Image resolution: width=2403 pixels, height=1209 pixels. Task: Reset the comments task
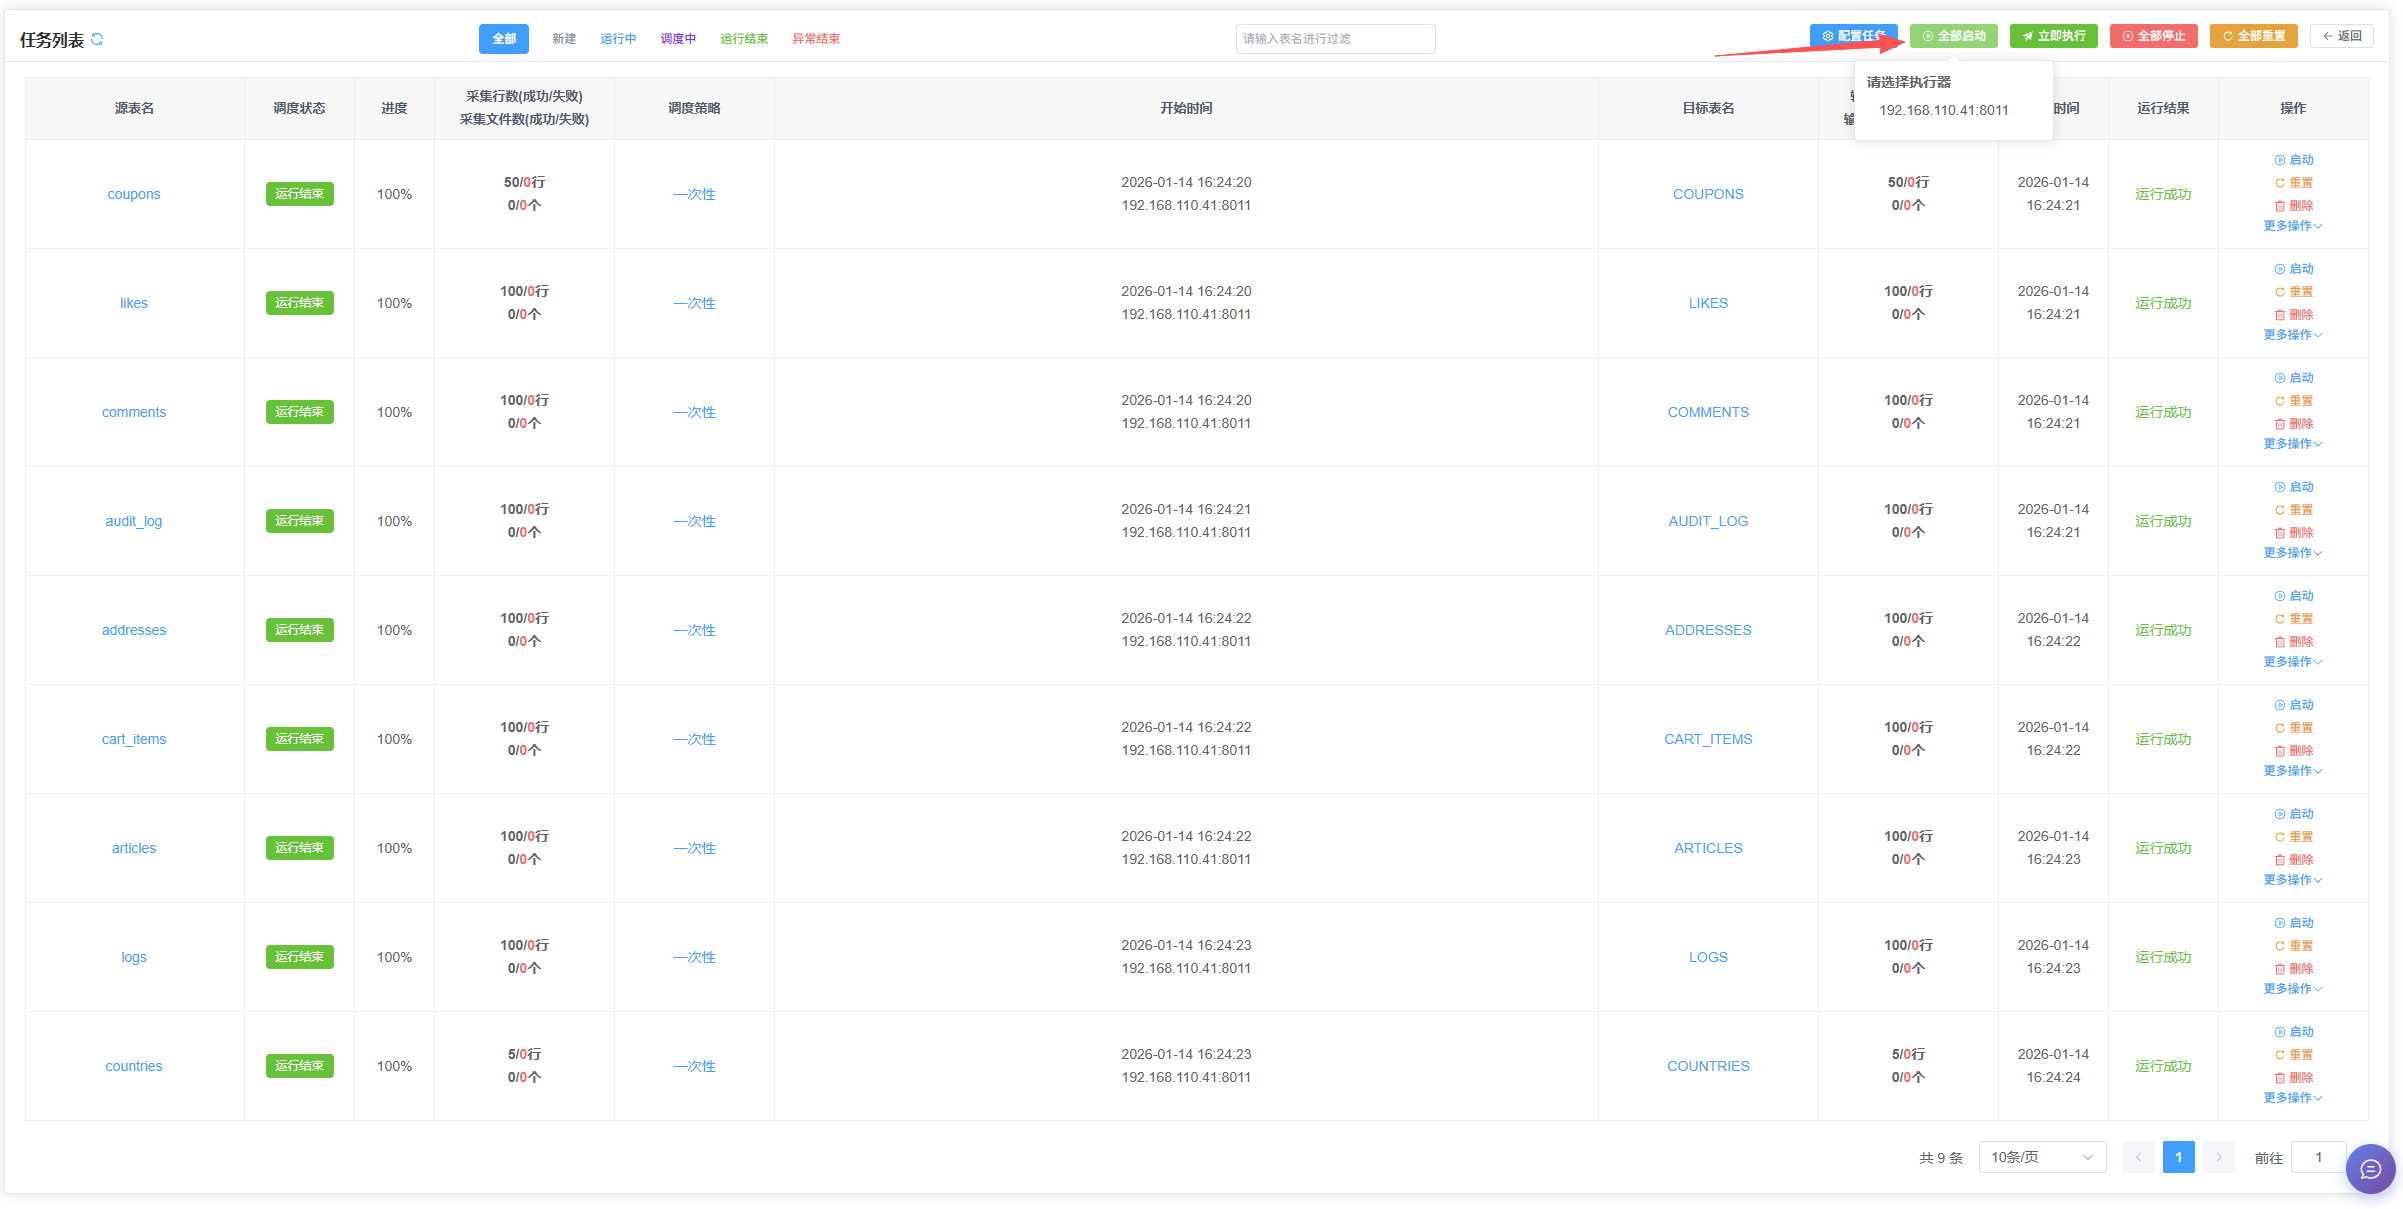tap(2293, 401)
